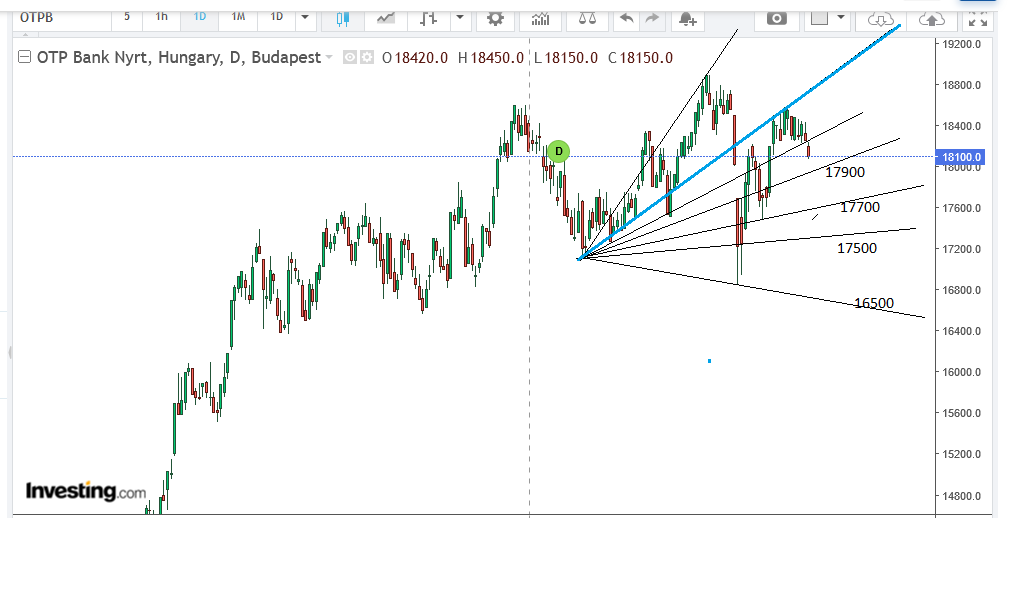Open the bar style dropdown arrow
Screen dimensions: 1014x613
click(460, 17)
